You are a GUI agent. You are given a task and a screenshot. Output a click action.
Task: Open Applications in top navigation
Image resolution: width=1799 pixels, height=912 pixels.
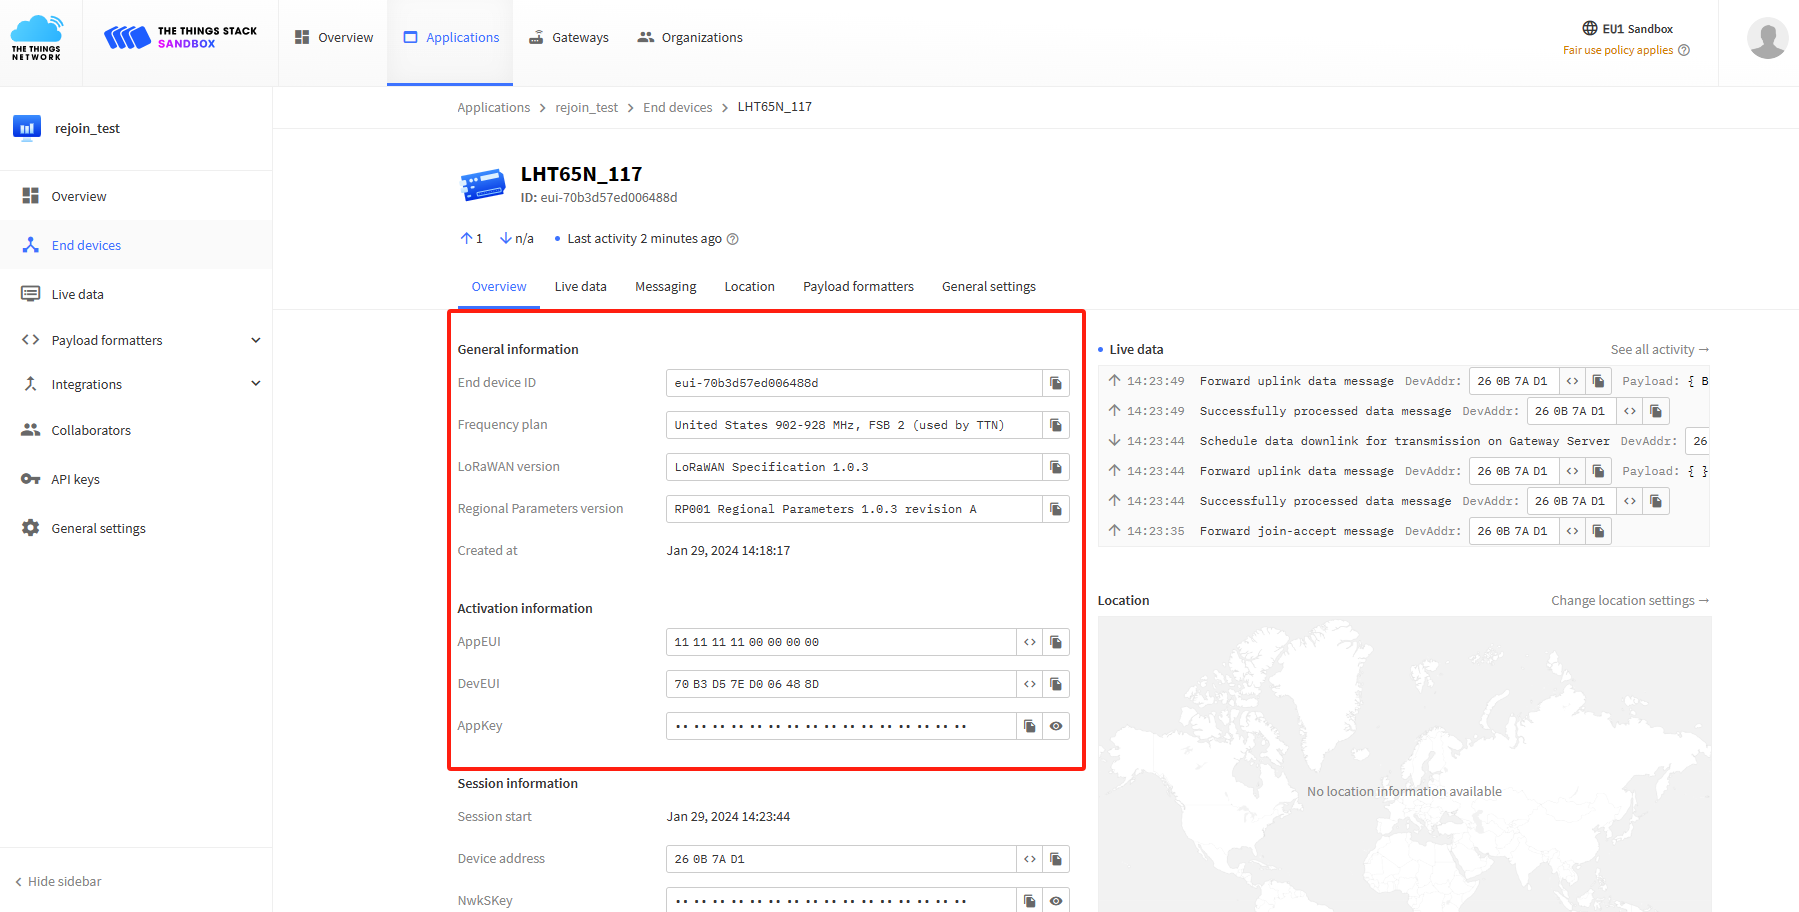pos(451,38)
